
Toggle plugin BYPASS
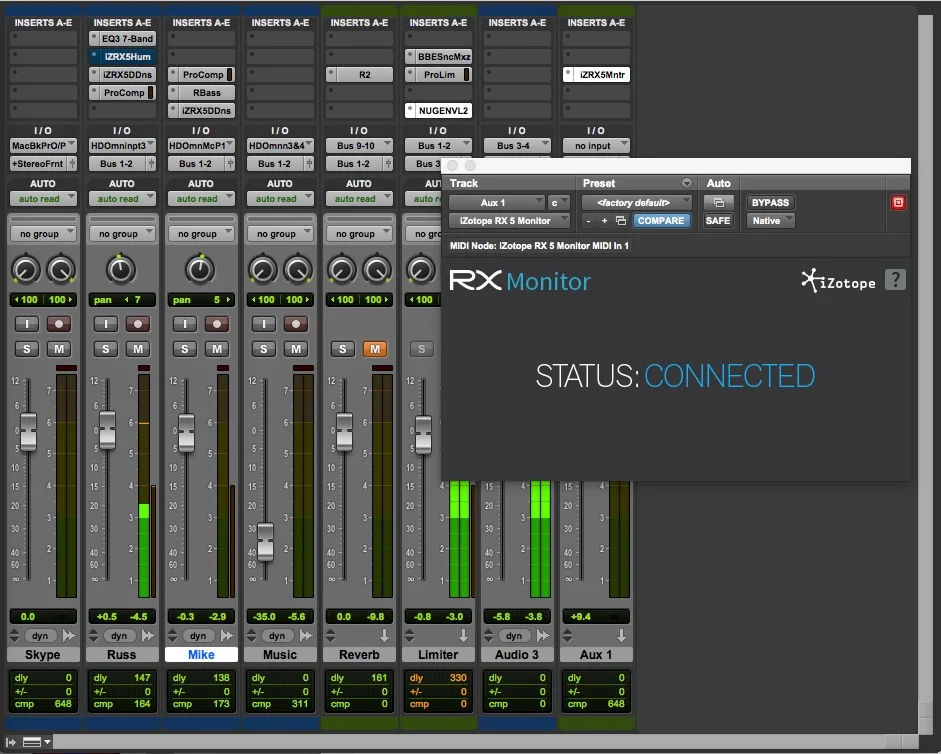(770, 202)
